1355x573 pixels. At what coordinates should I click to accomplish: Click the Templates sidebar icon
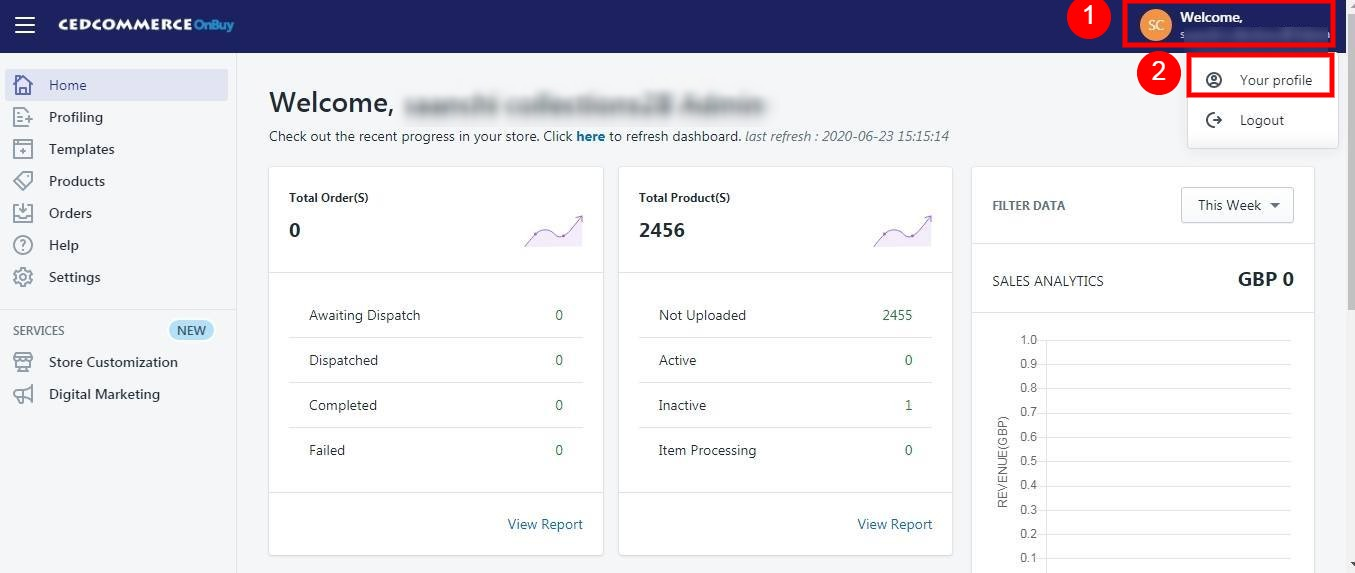(x=23, y=149)
